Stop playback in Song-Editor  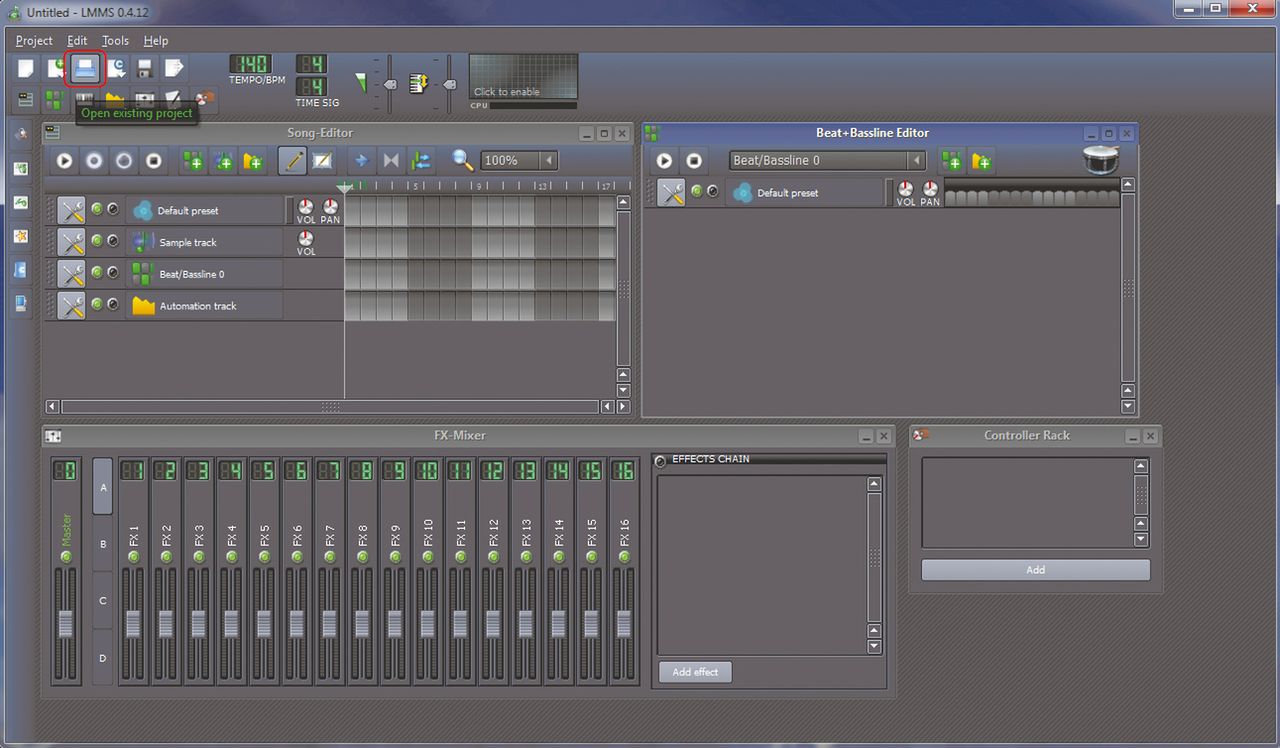[x=154, y=160]
